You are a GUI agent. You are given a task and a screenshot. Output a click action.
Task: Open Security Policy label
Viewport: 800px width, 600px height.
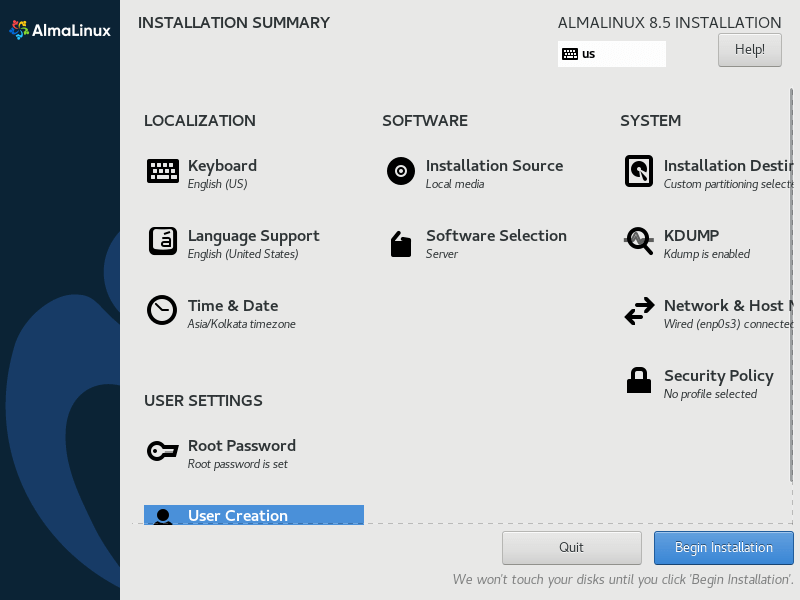719,376
